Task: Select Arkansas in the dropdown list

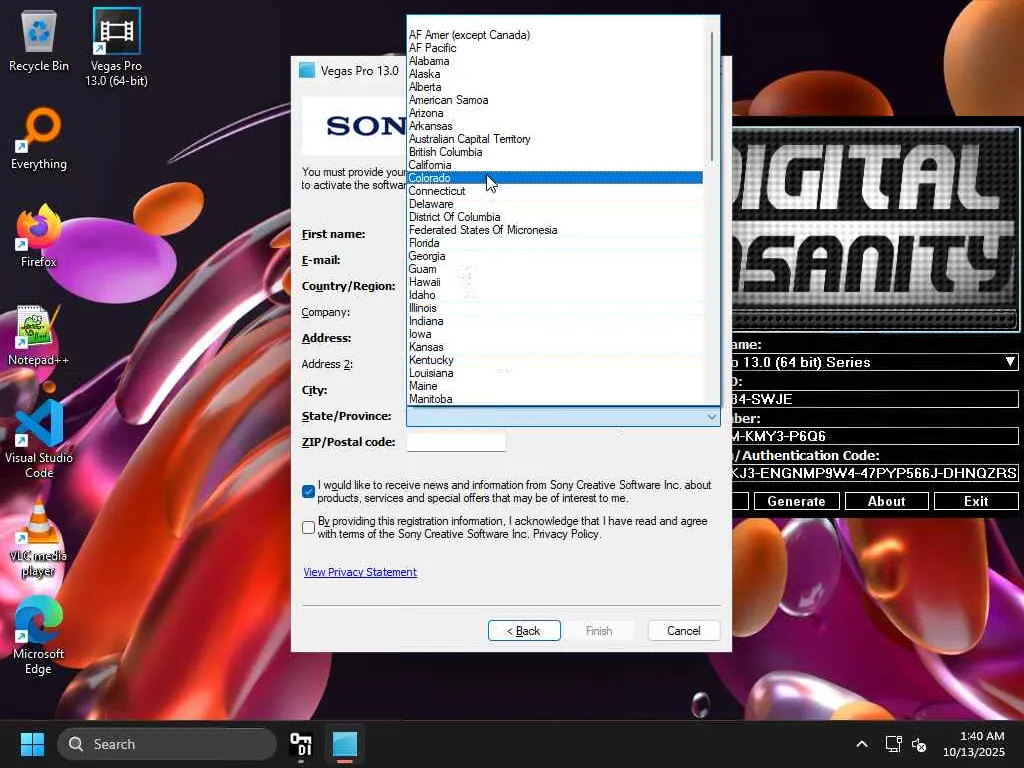Action: (x=554, y=126)
